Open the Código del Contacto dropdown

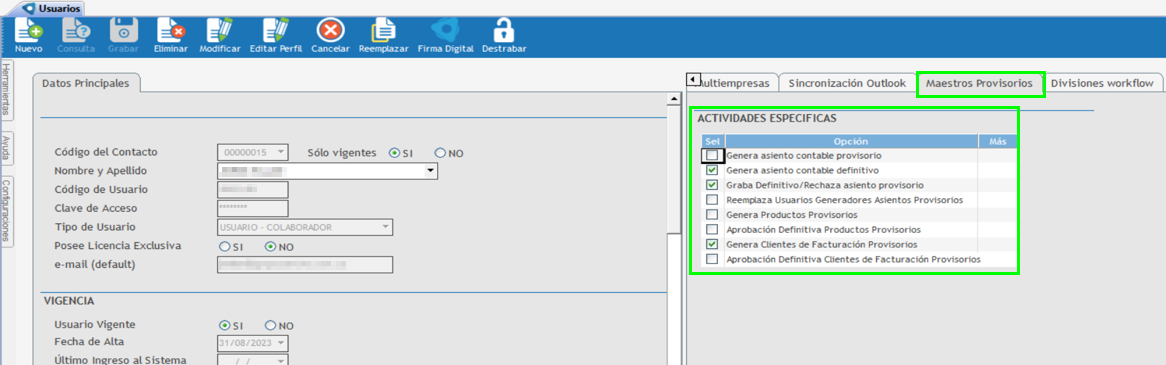point(280,152)
